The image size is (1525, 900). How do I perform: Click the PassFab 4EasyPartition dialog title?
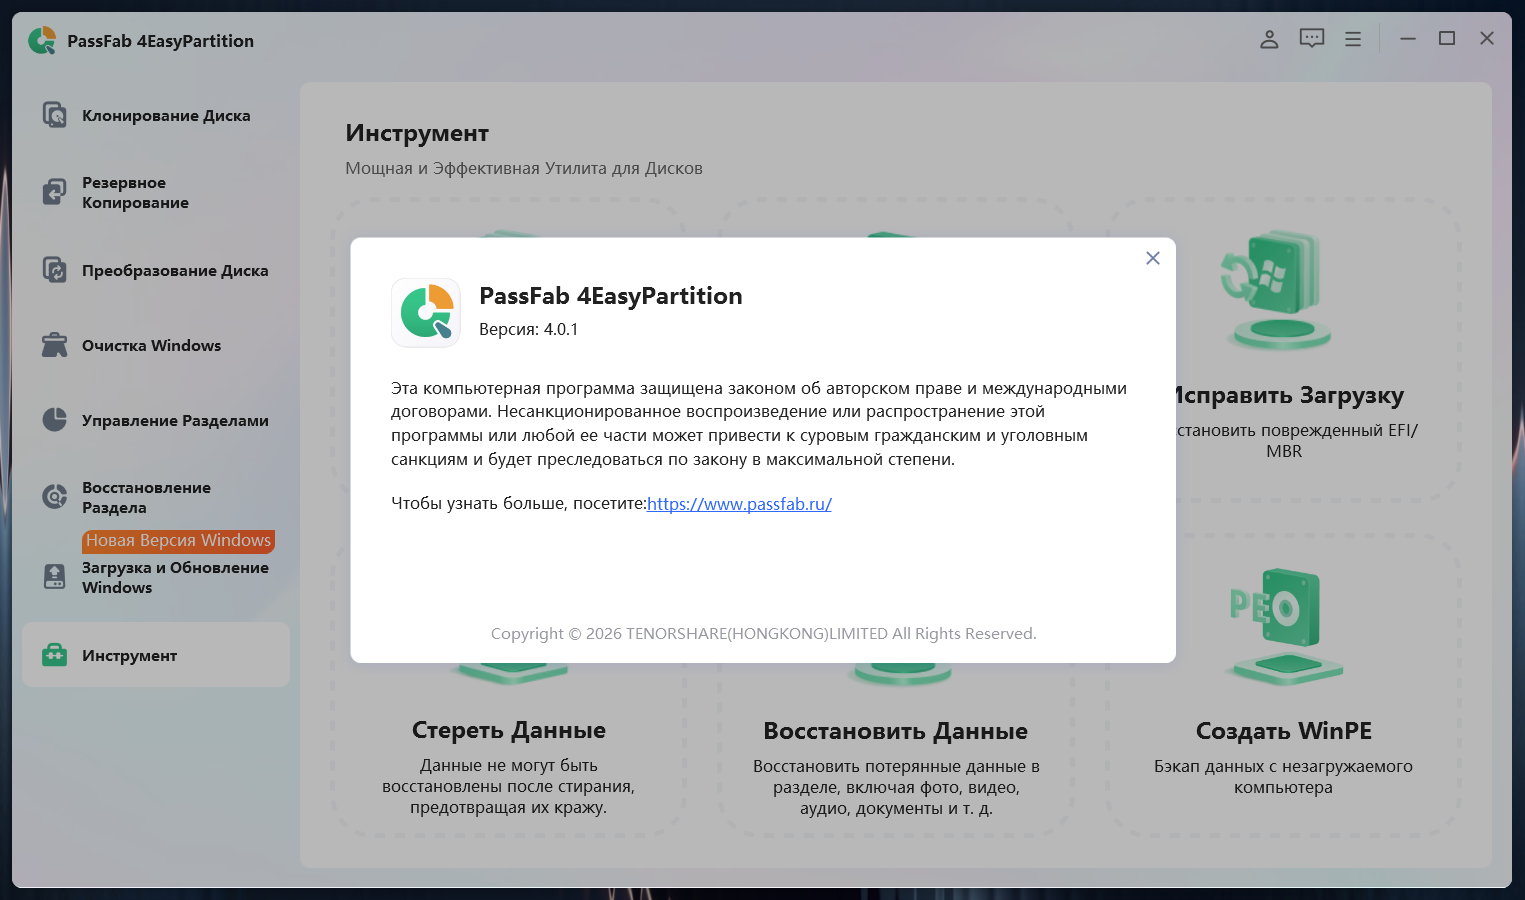click(x=611, y=296)
